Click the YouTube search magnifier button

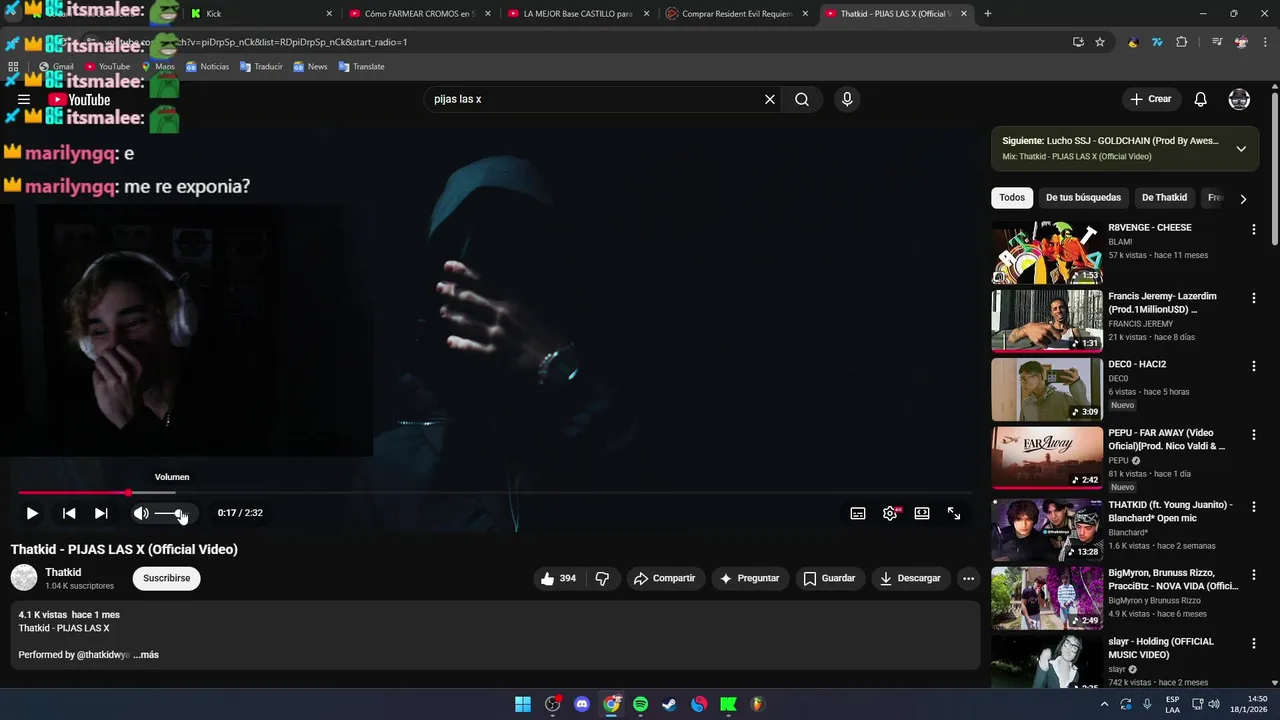802,99
